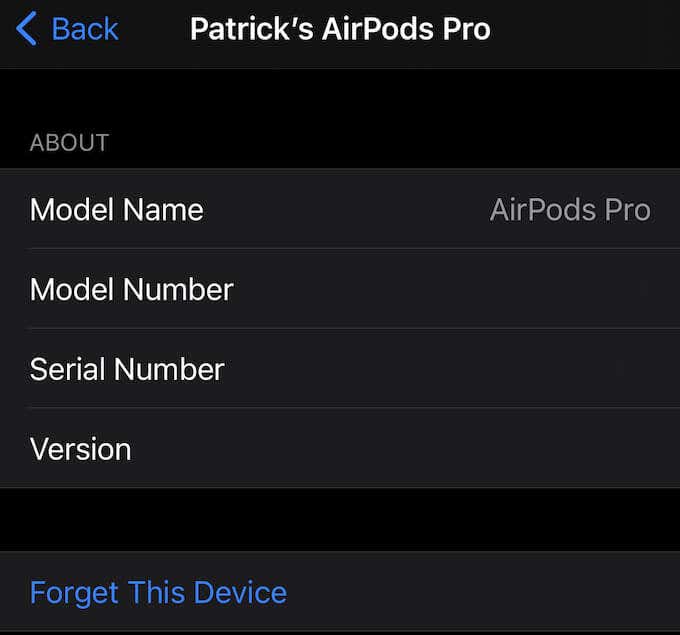The image size is (680, 635).
Task: Tap the blue back chevron arrow
Action: [x=27, y=29]
